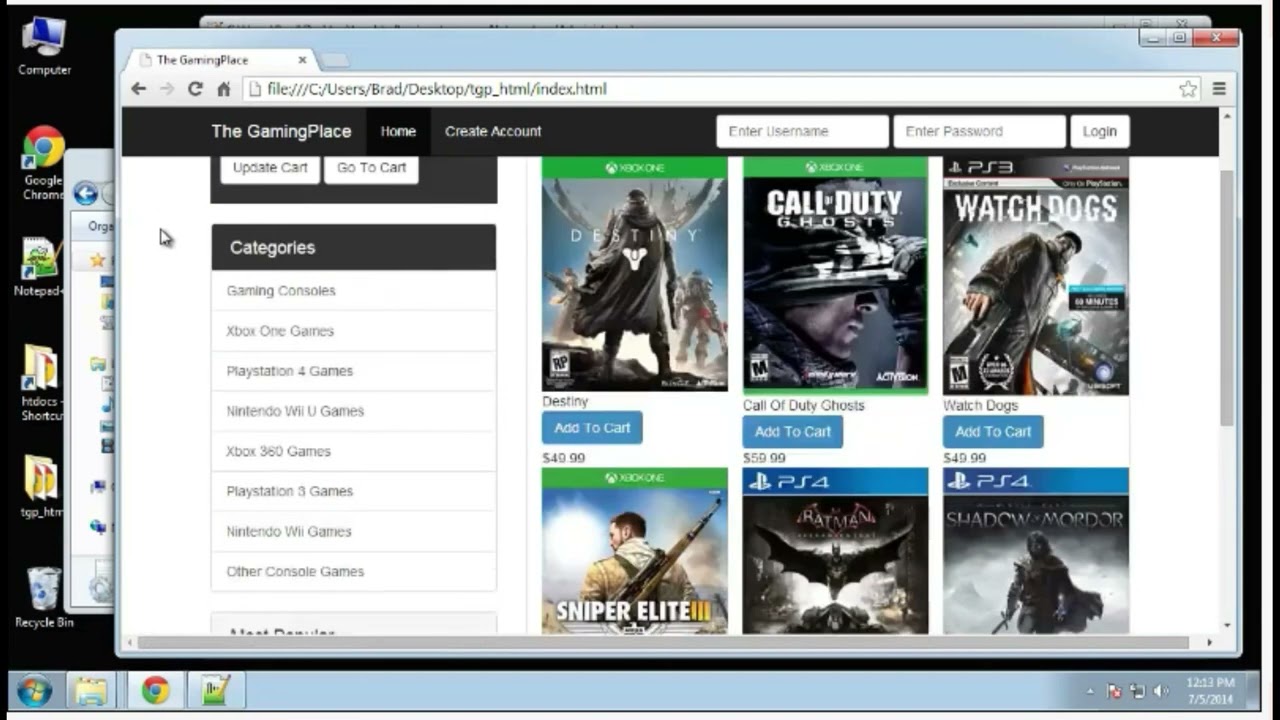Click the Destiny game cover
Viewport: 1280px width, 720px height.
(x=635, y=274)
